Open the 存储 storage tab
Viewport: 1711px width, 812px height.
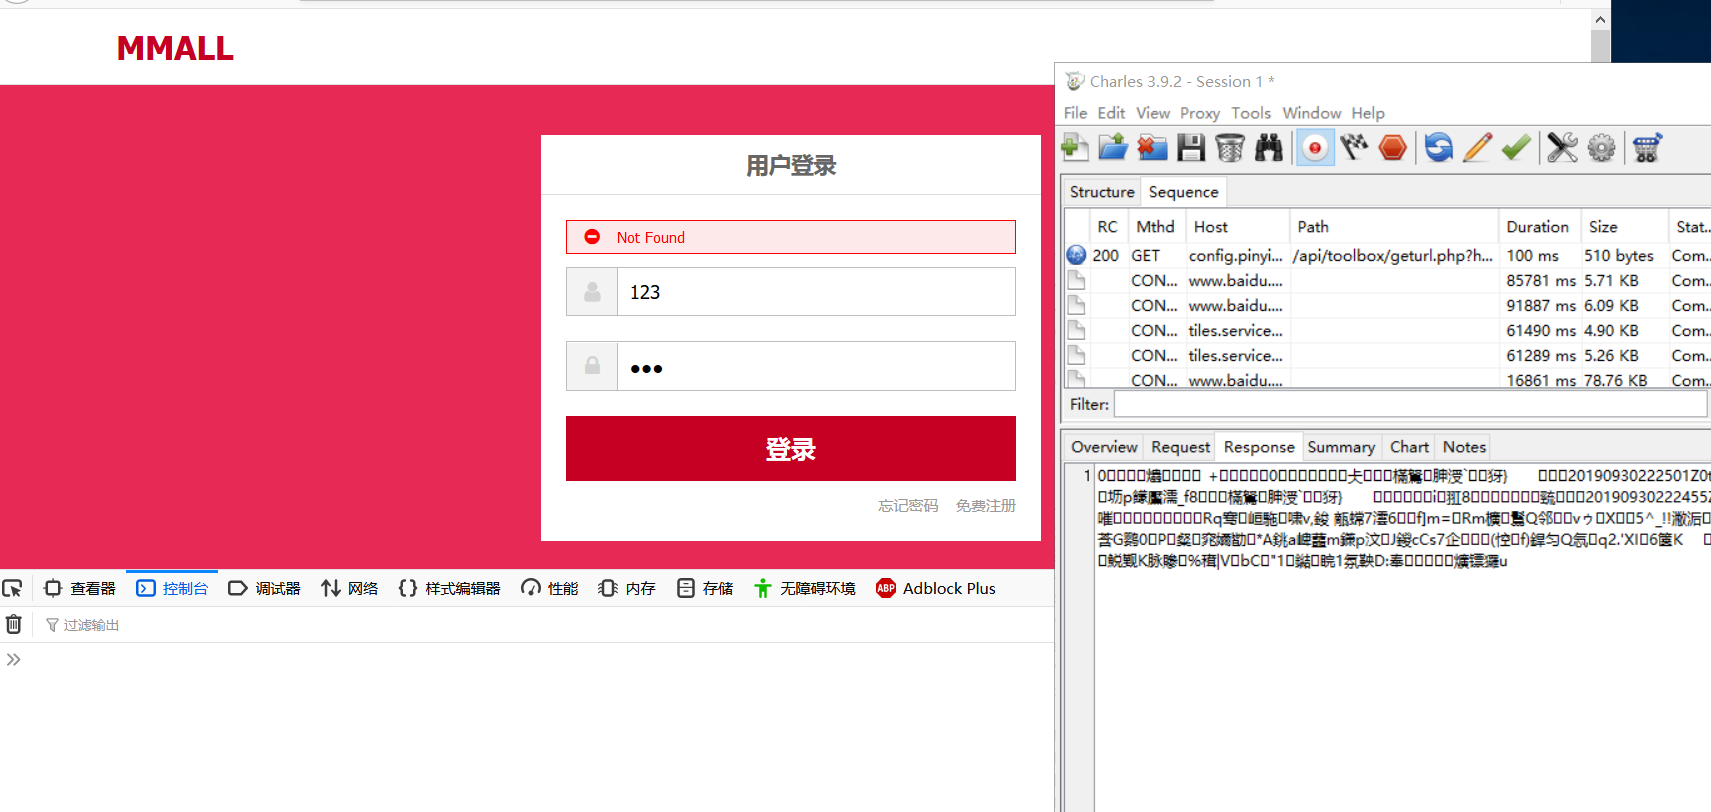coord(705,589)
